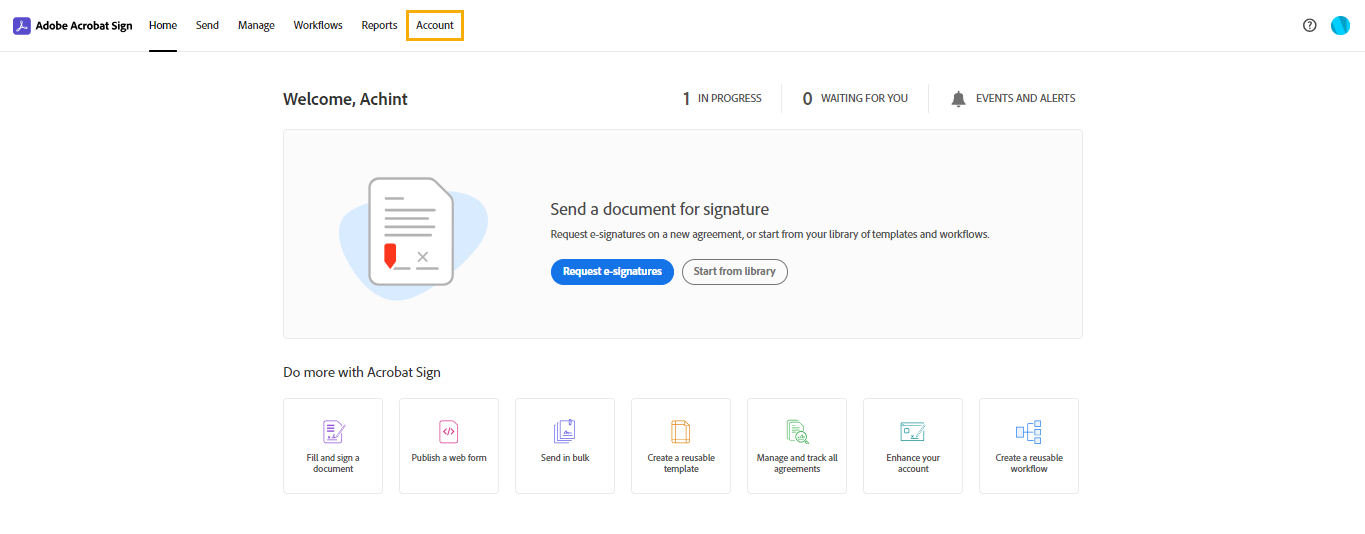Click the "Send in bulk" label
Screen dimensions: 1365x534
565,458
